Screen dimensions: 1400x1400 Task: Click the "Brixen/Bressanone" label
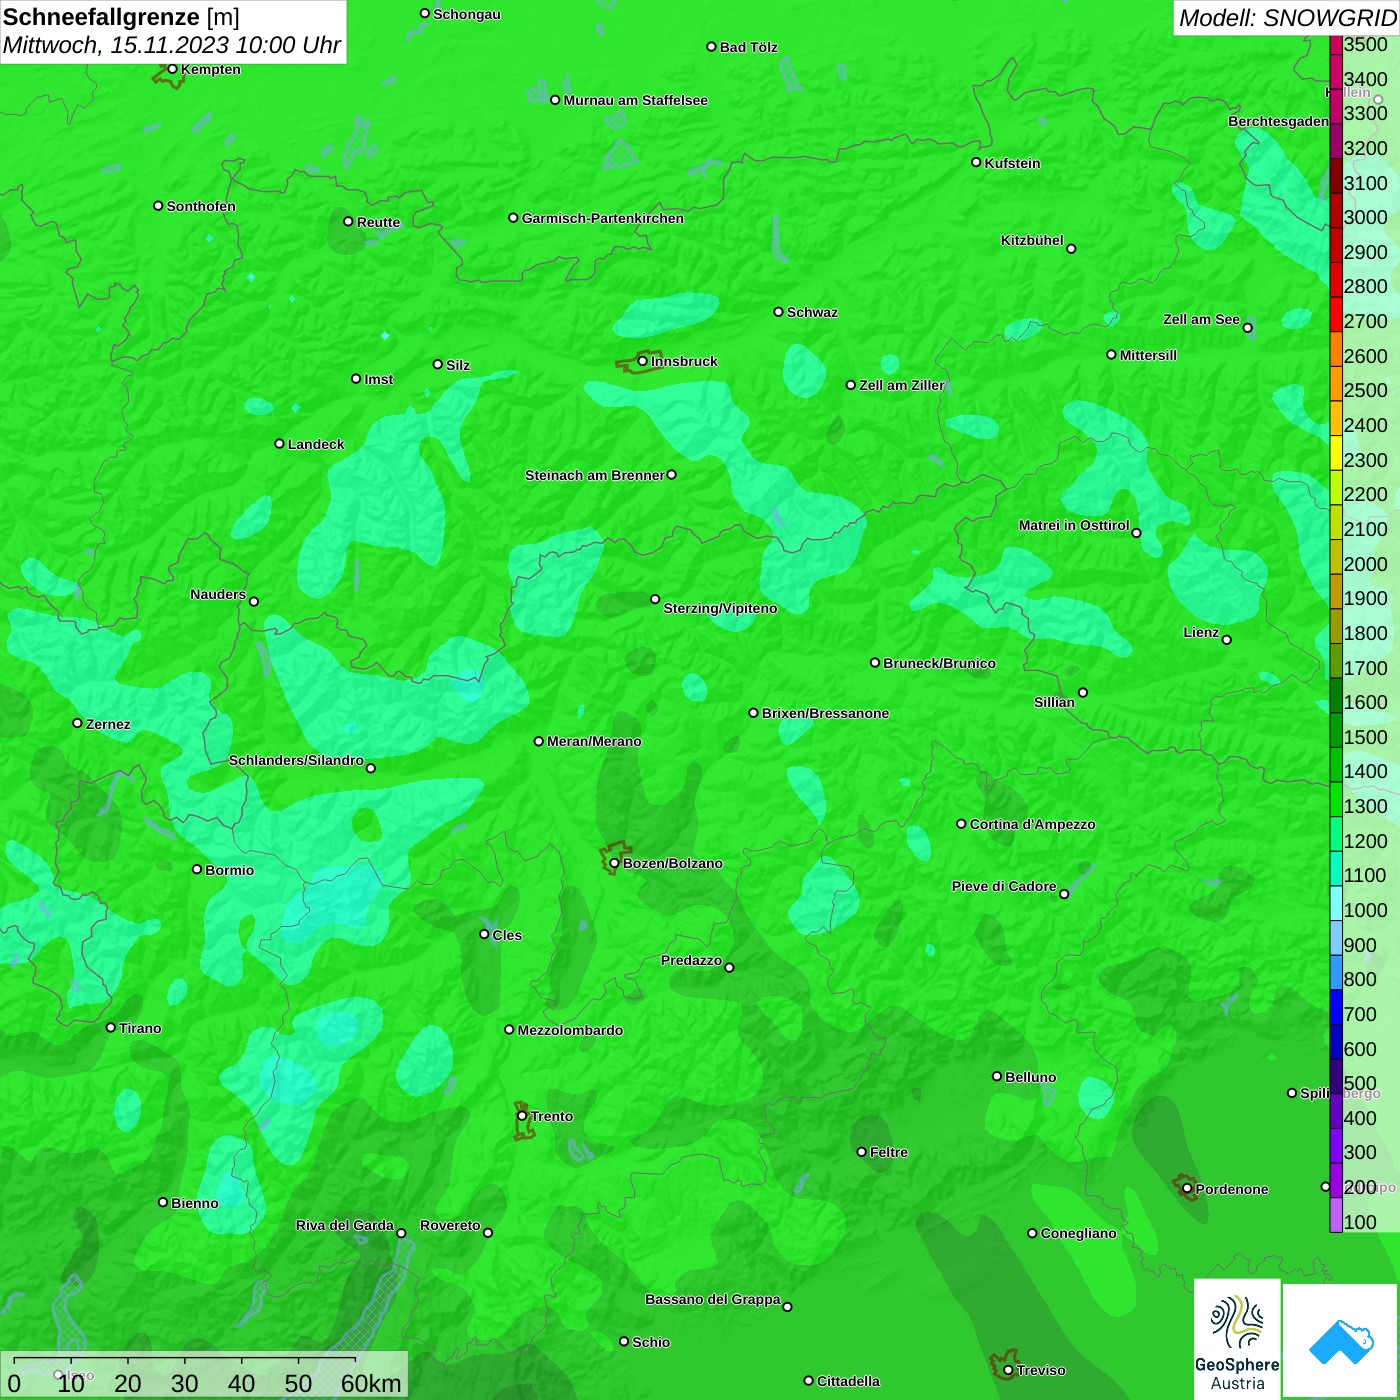coord(825,713)
